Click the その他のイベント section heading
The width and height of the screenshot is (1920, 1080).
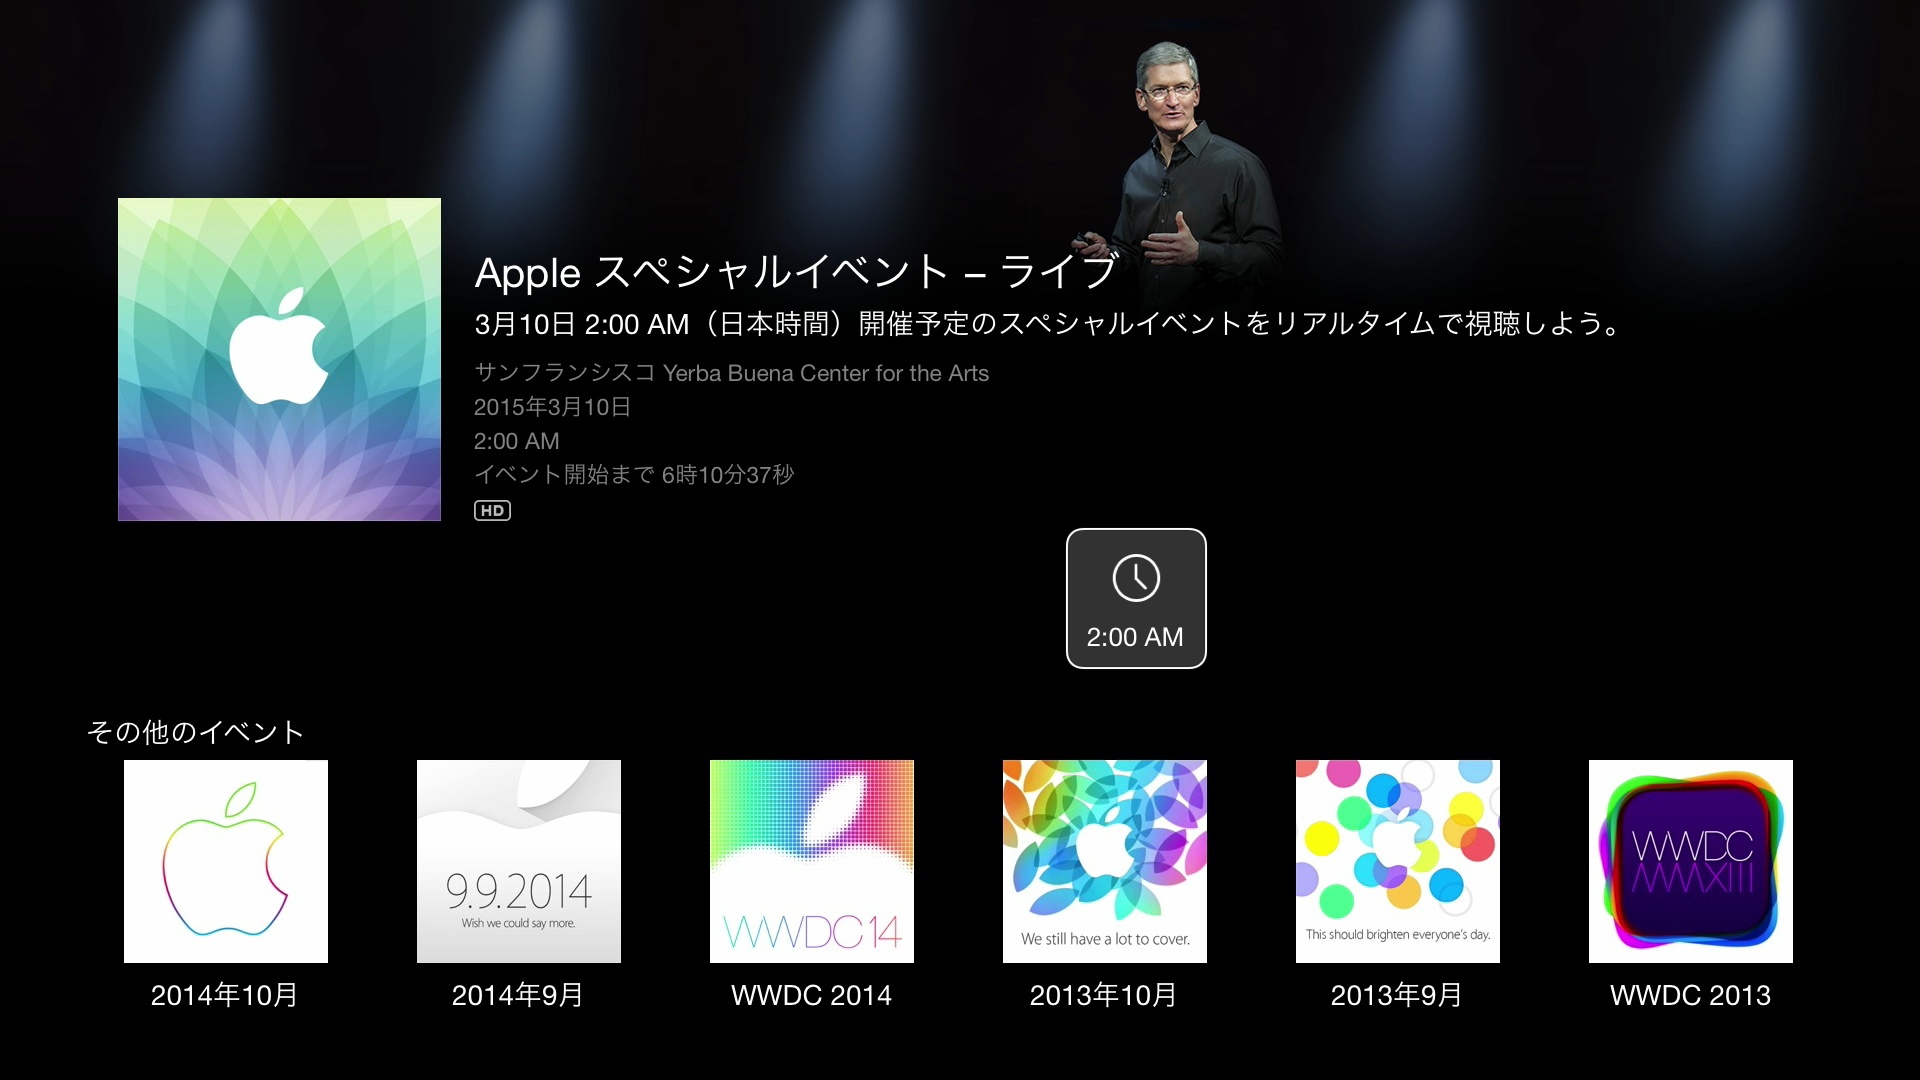click(196, 732)
